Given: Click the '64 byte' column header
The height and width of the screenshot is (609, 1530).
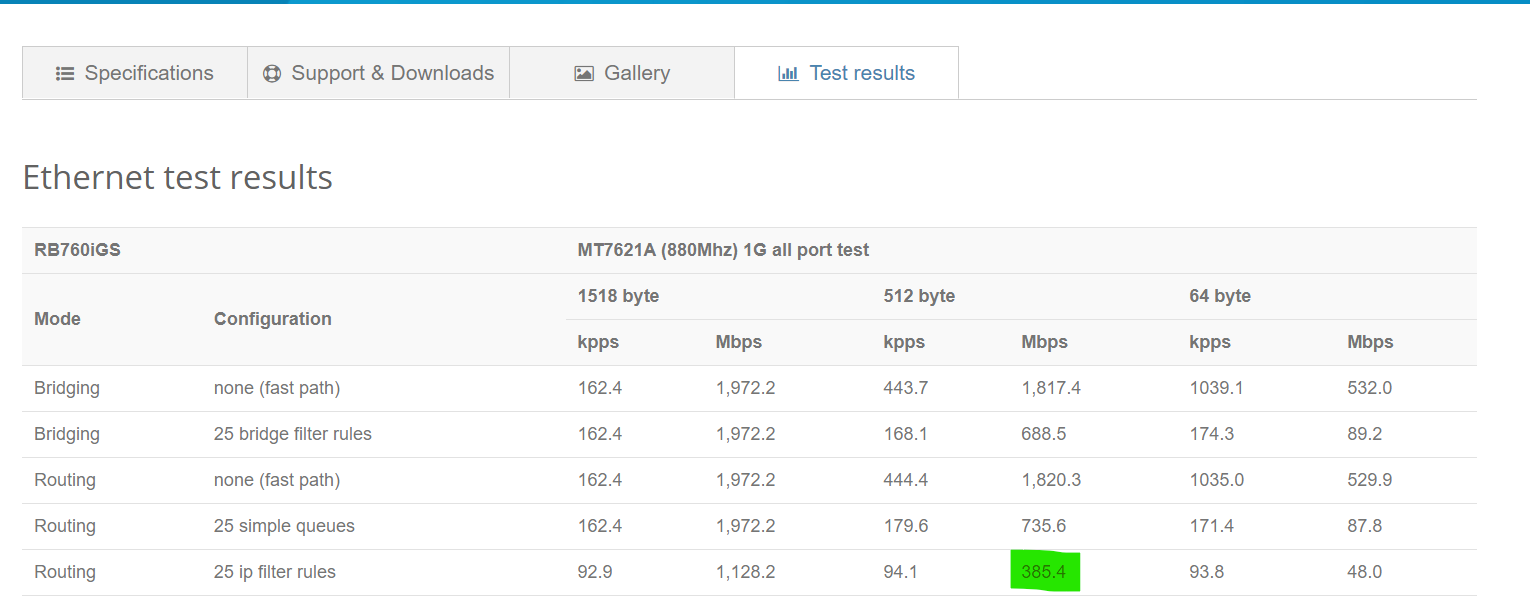Looking at the screenshot, I should [1220, 296].
